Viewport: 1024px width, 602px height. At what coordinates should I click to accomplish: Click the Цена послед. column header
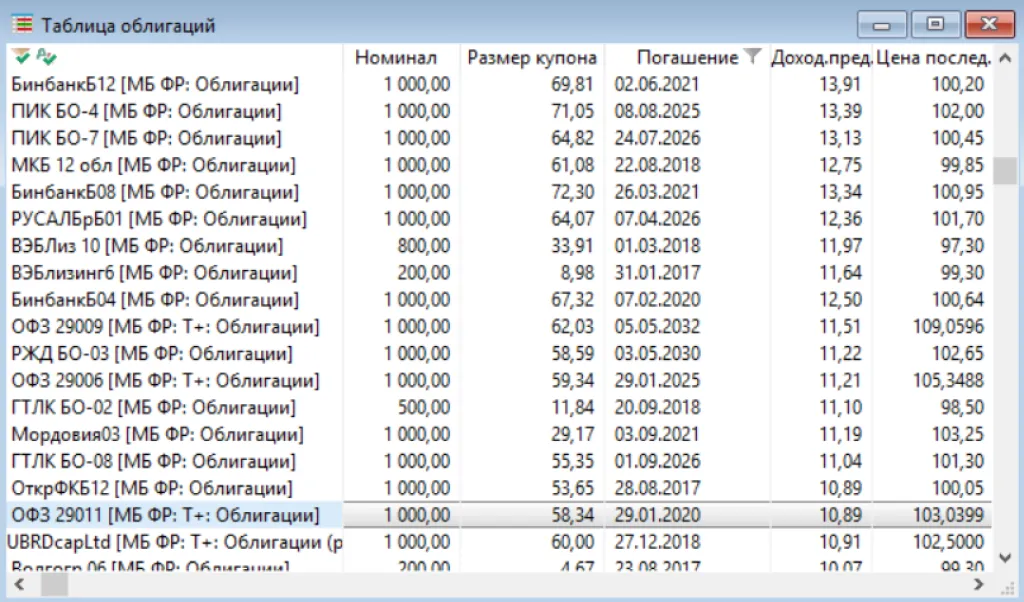pos(933,57)
